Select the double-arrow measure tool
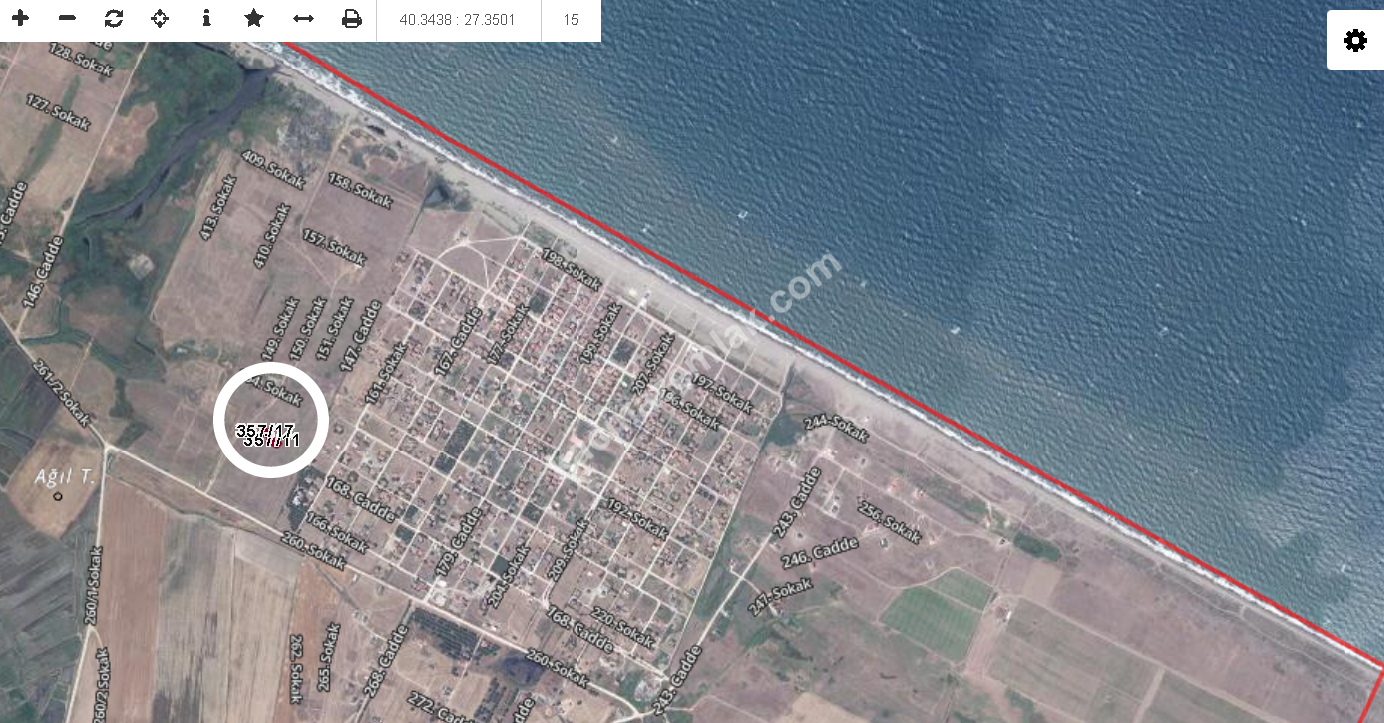Viewport: 1384px width, 723px height. click(303, 19)
